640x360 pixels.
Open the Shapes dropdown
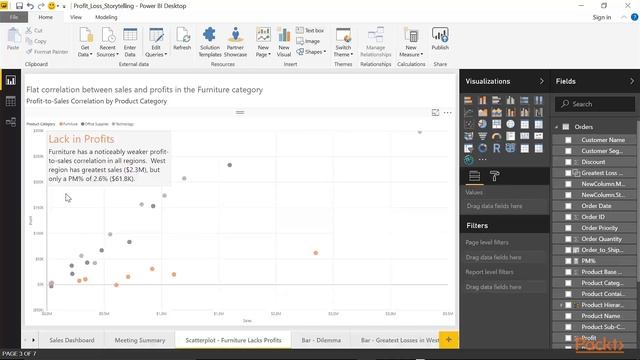coord(311,52)
